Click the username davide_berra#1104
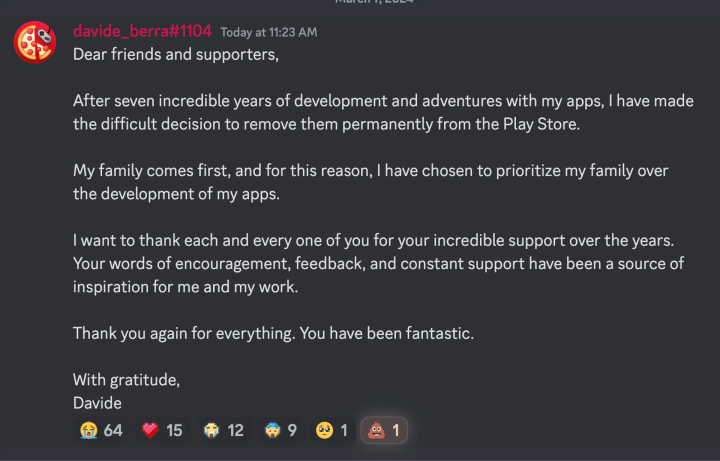This screenshot has width=720, height=461. tap(142, 31)
